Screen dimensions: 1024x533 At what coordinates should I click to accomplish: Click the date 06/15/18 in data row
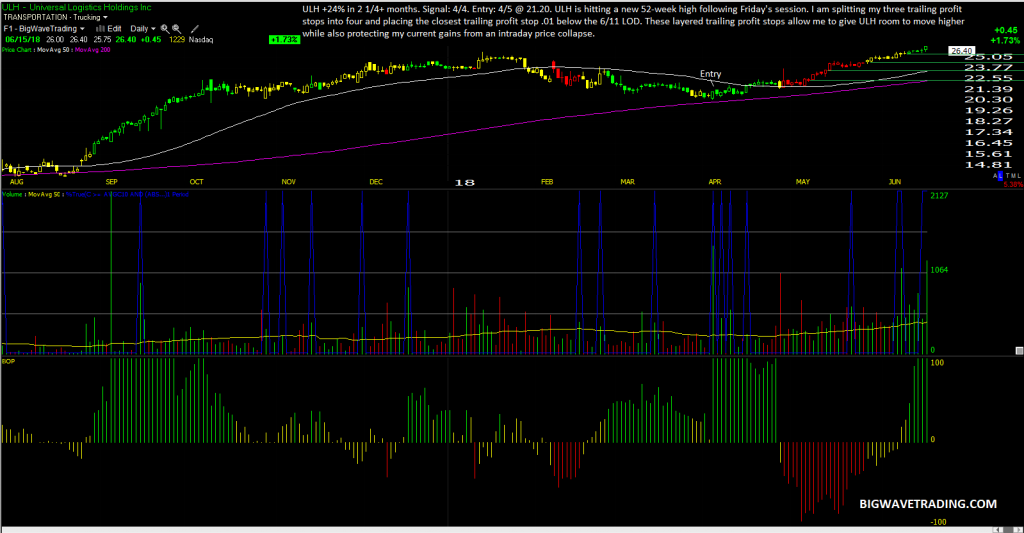[22, 39]
